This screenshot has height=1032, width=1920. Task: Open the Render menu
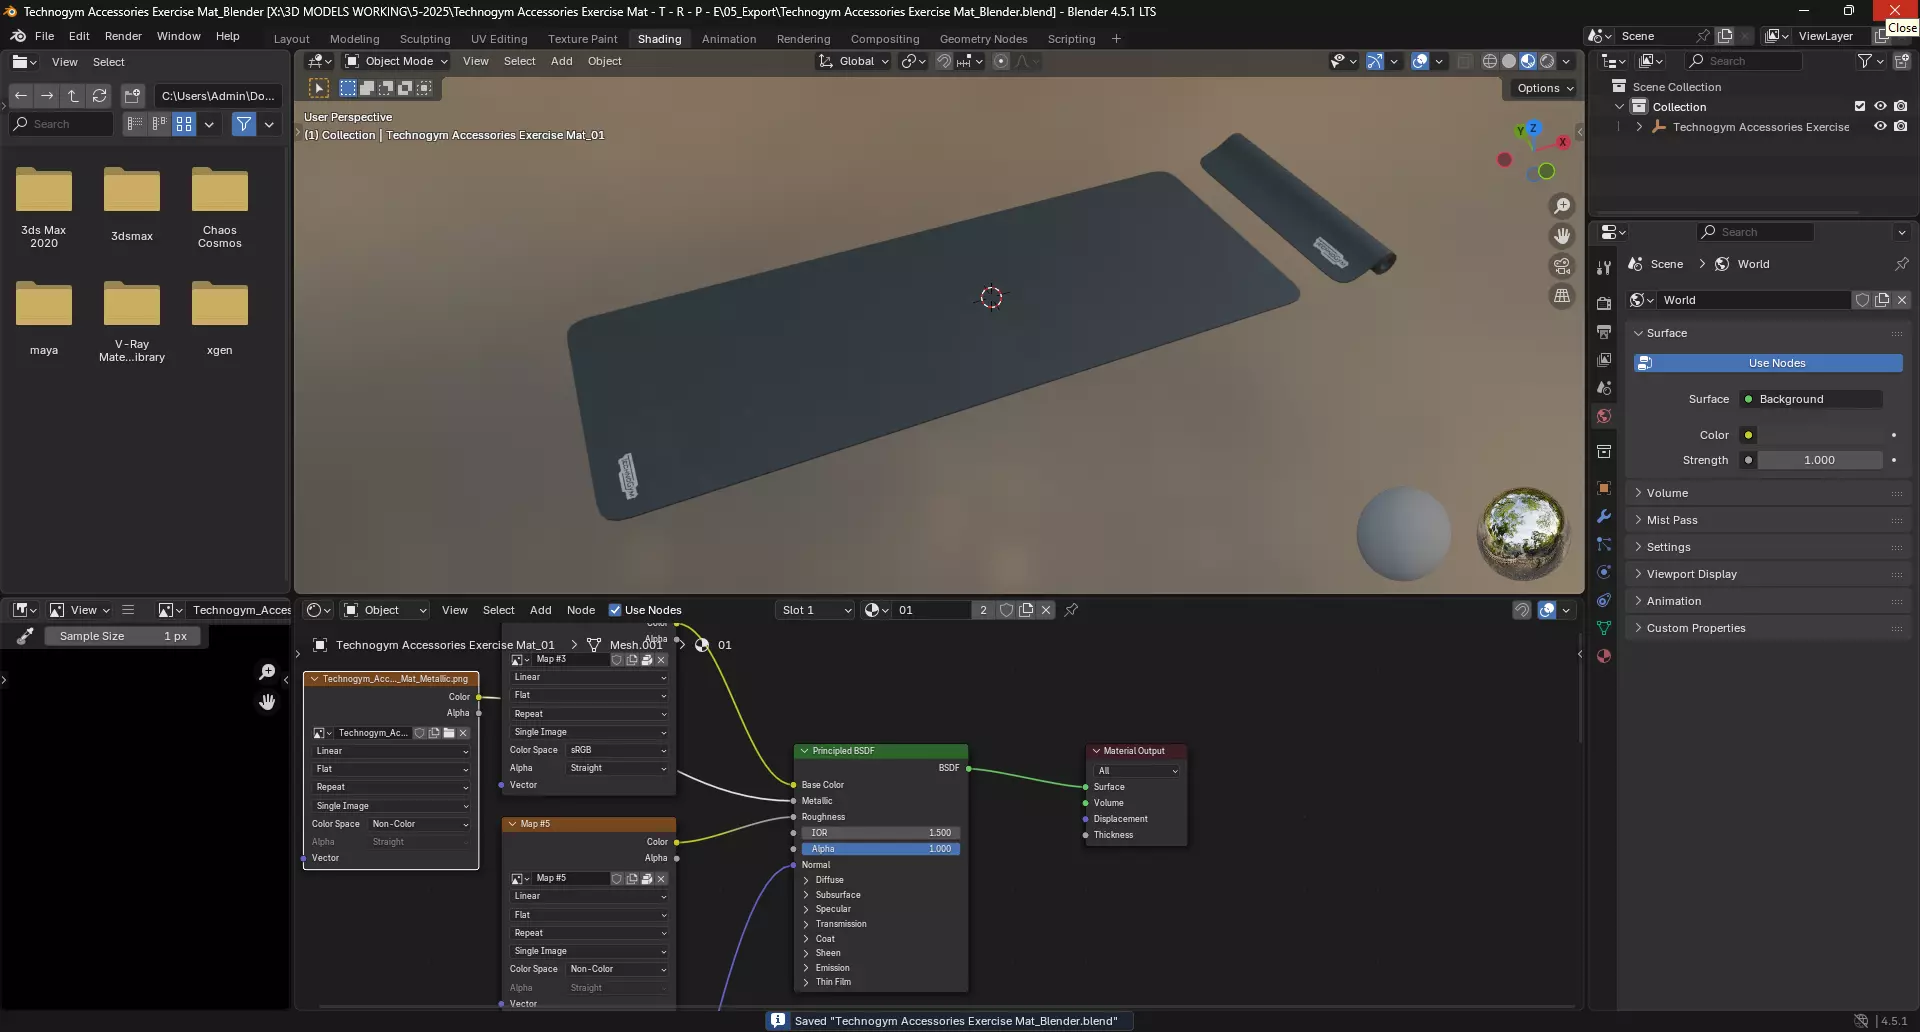coord(123,36)
